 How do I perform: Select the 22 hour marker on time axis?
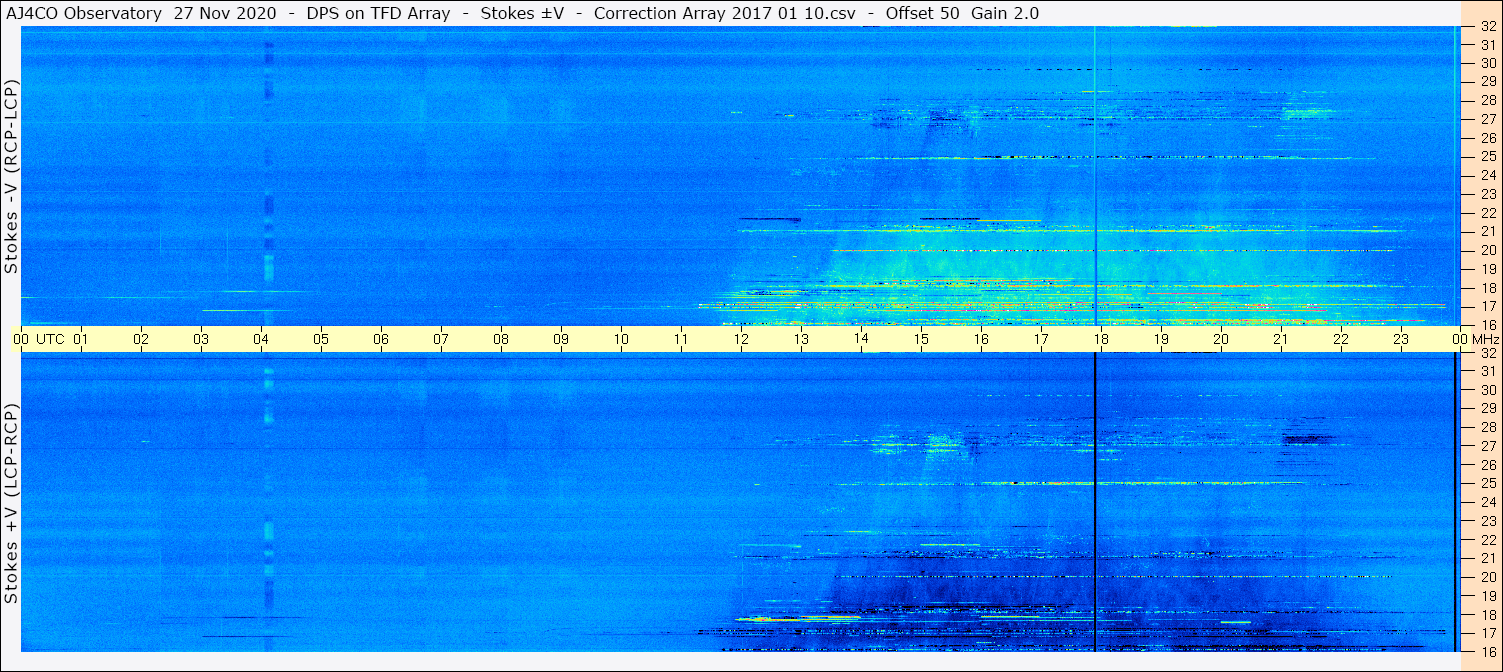[x=1341, y=339]
